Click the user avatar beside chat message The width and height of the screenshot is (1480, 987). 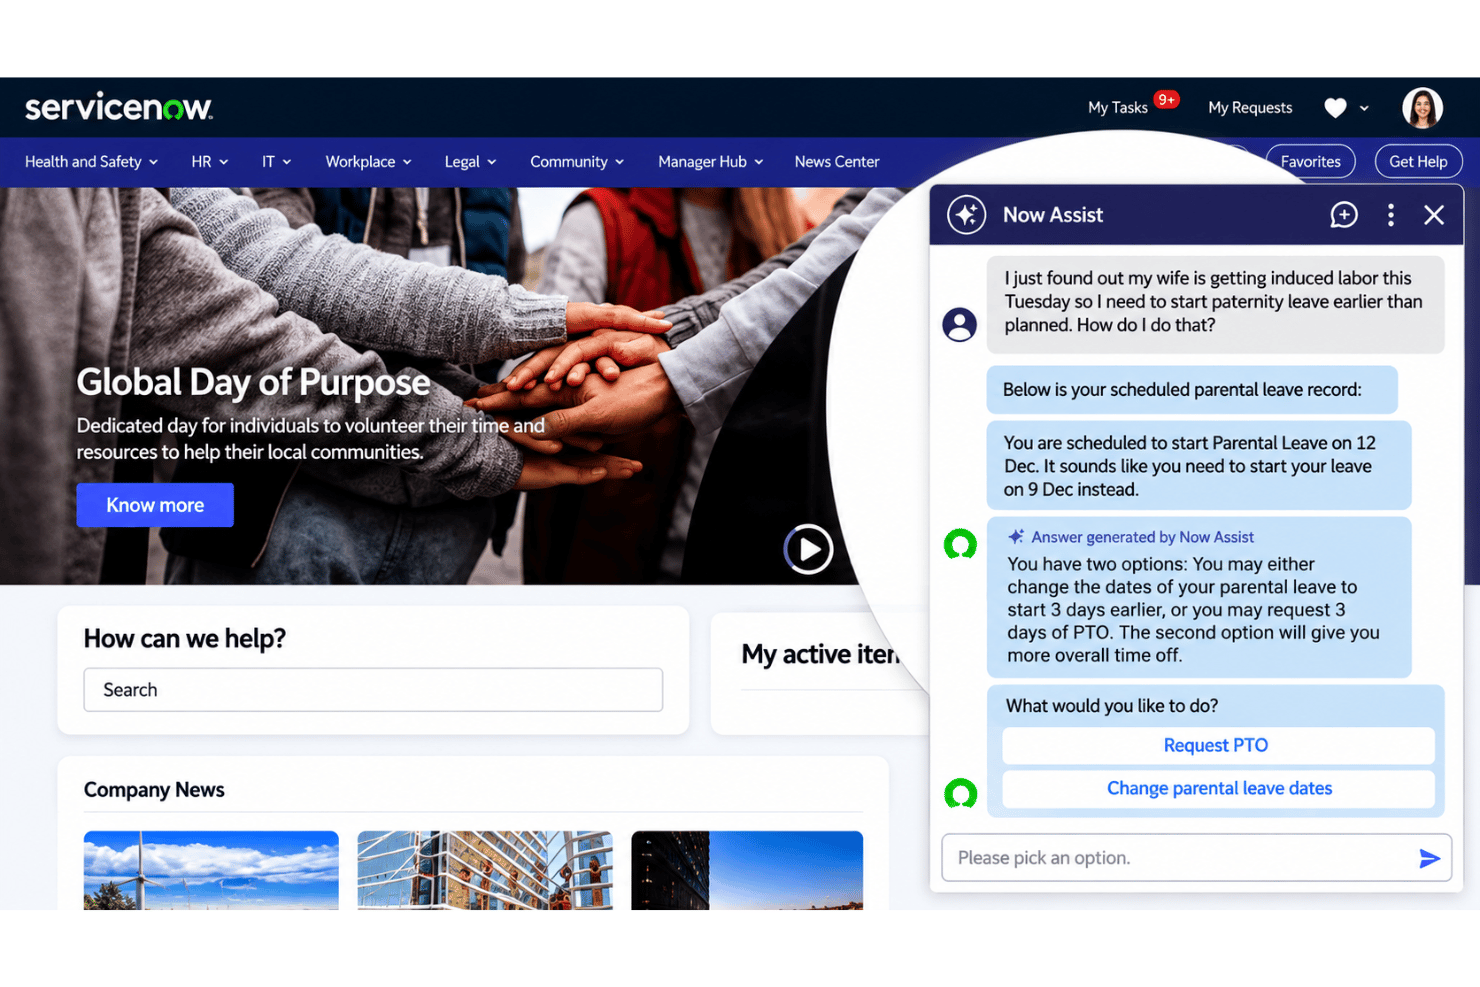[959, 325]
